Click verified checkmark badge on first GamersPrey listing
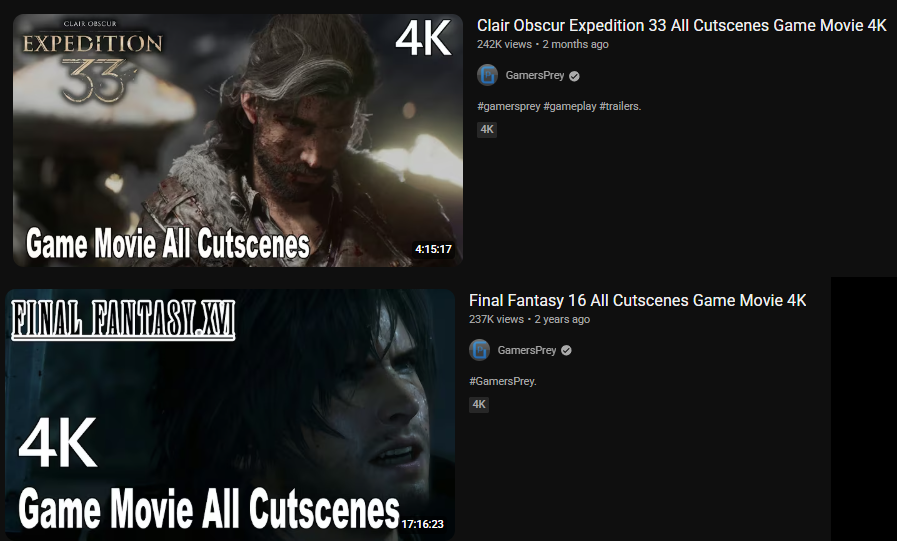Screen dimensions: 897x541 point(574,76)
